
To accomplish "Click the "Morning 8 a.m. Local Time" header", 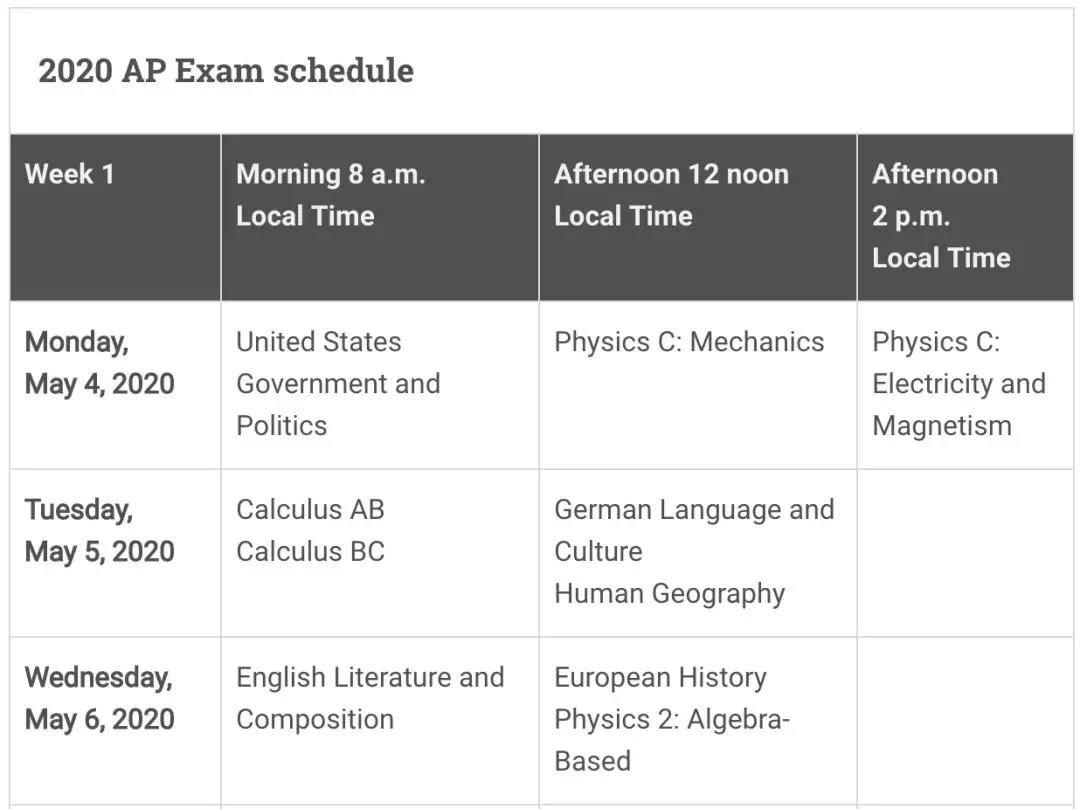I will click(330, 195).
